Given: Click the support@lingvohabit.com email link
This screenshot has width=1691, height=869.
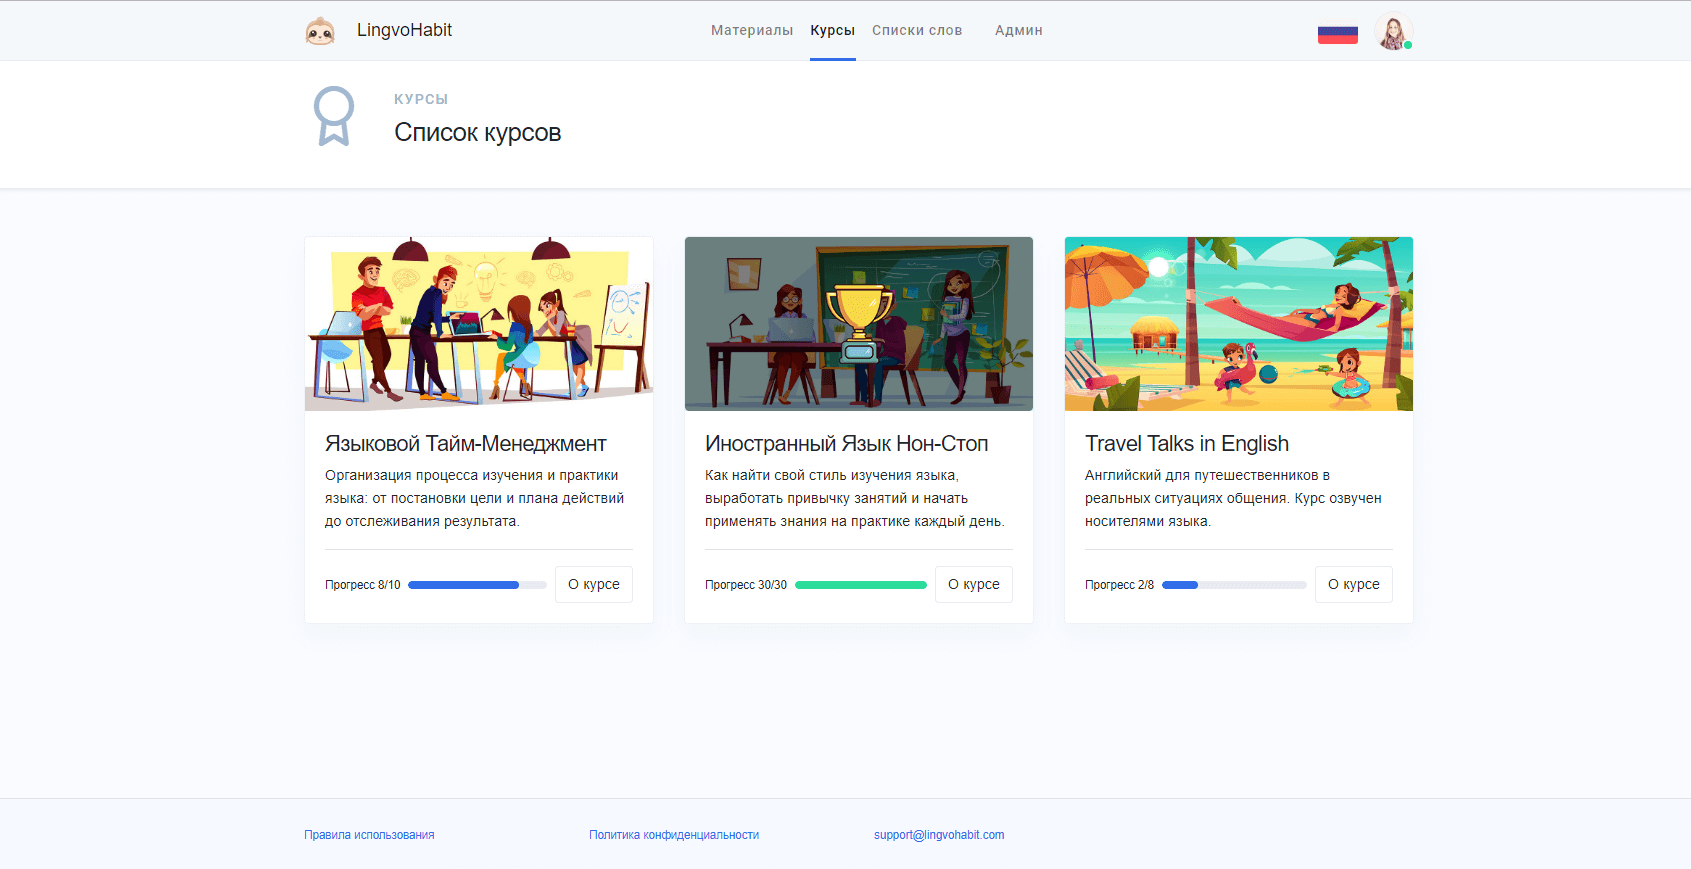Looking at the screenshot, I should [x=939, y=835].
